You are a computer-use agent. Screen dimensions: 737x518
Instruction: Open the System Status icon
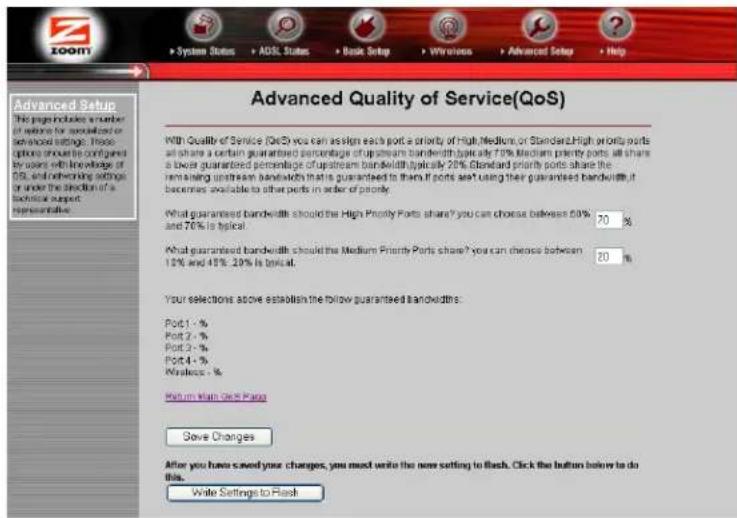click(203, 24)
